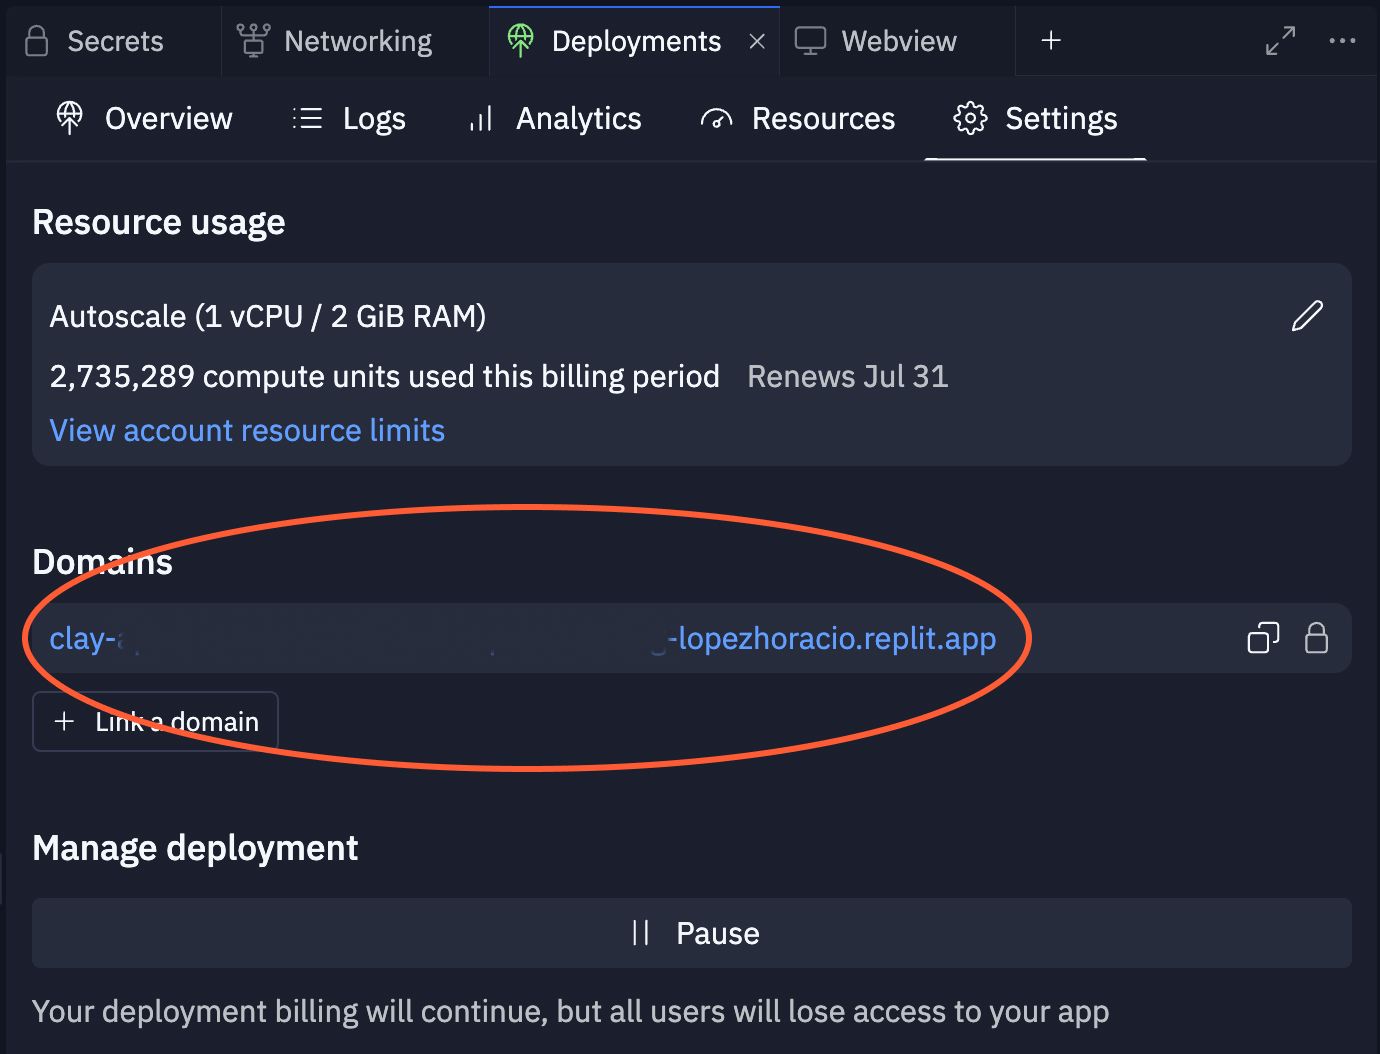
Task: Close the Deployments tab
Action: click(758, 41)
